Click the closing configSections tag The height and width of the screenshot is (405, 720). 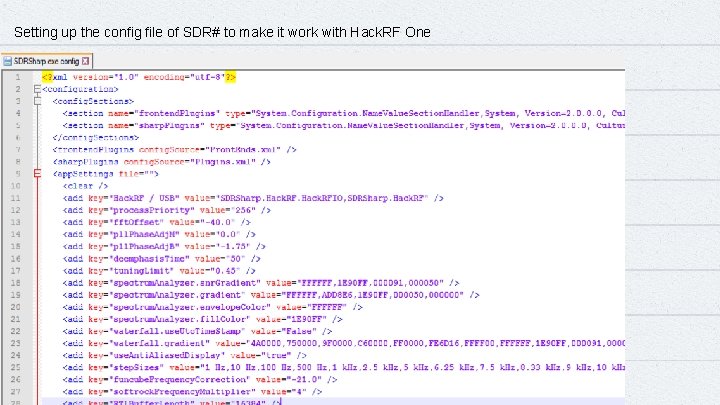coord(96,137)
